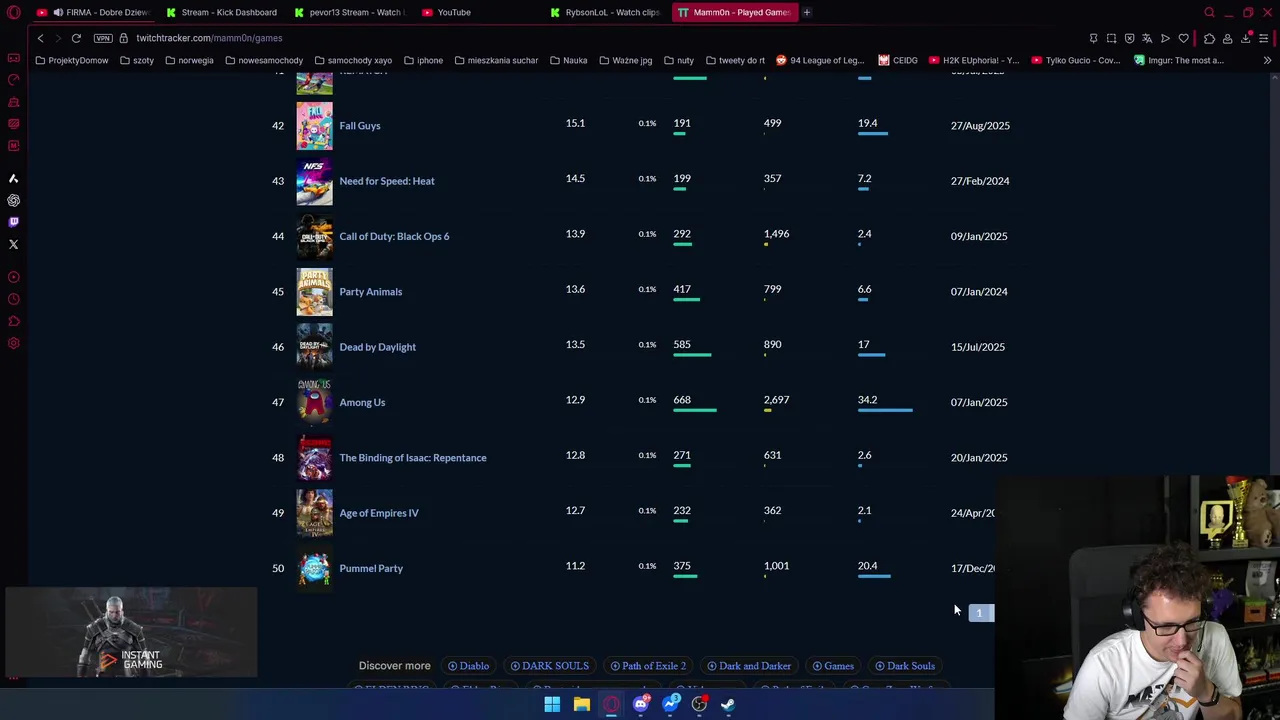Open the Nauka bookmark folder
The width and height of the screenshot is (1280, 720).
568,60
